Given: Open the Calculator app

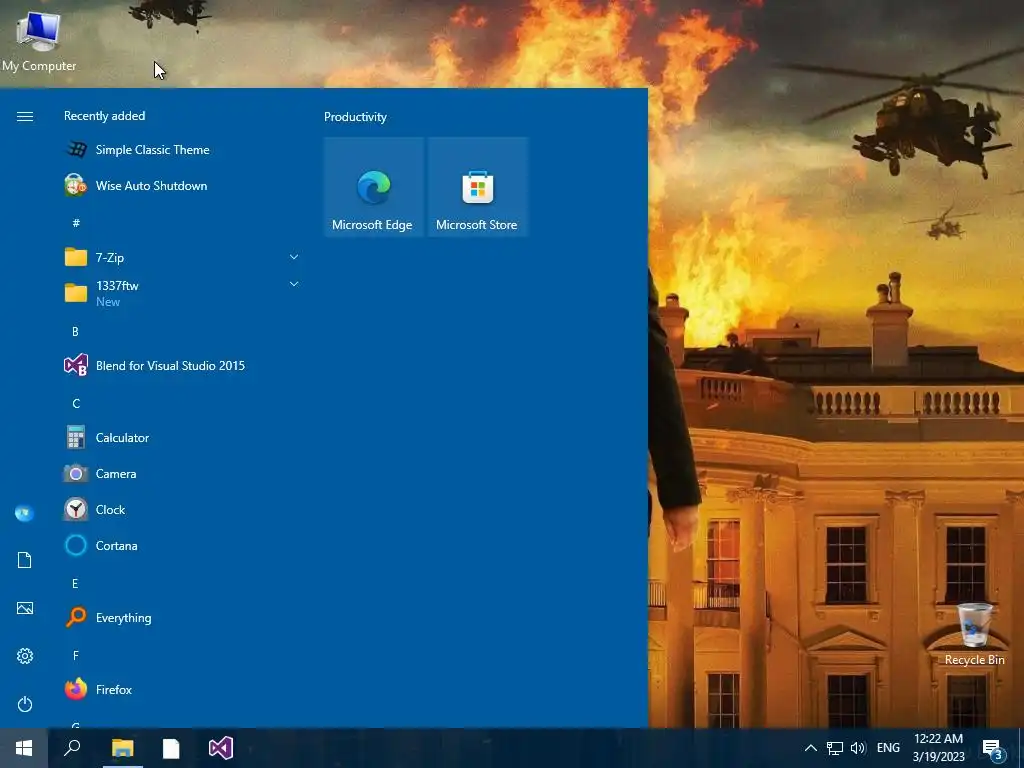Looking at the screenshot, I should coord(183,438).
